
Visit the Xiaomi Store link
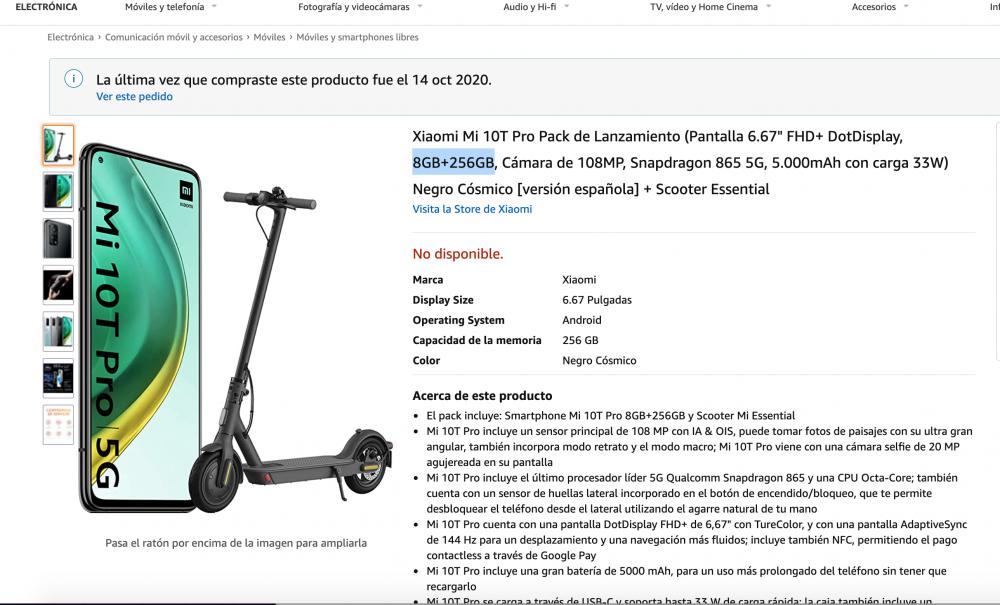pyautogui.click(x=472, y=209)
